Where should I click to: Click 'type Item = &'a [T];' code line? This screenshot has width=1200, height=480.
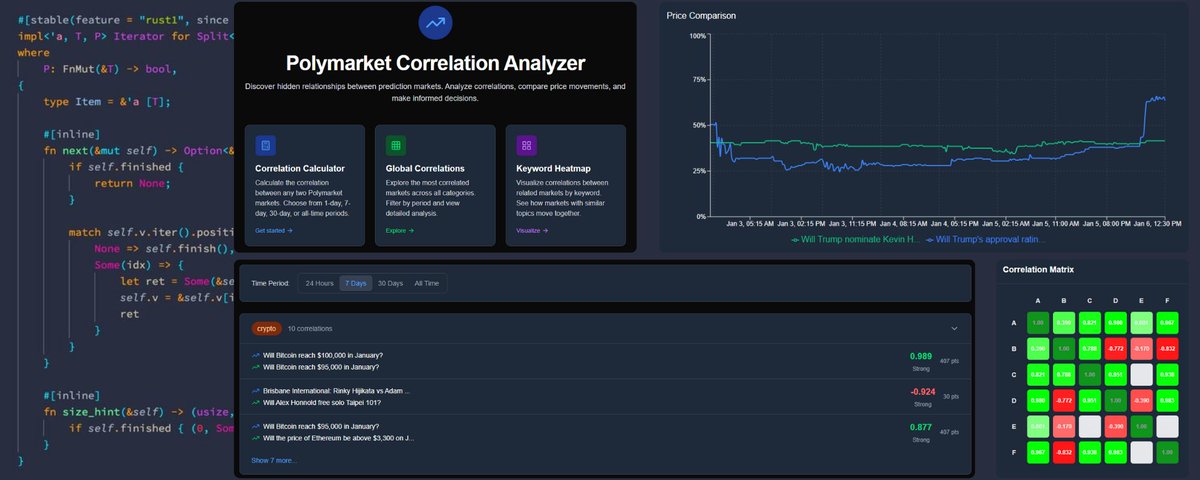pos(105,102)
